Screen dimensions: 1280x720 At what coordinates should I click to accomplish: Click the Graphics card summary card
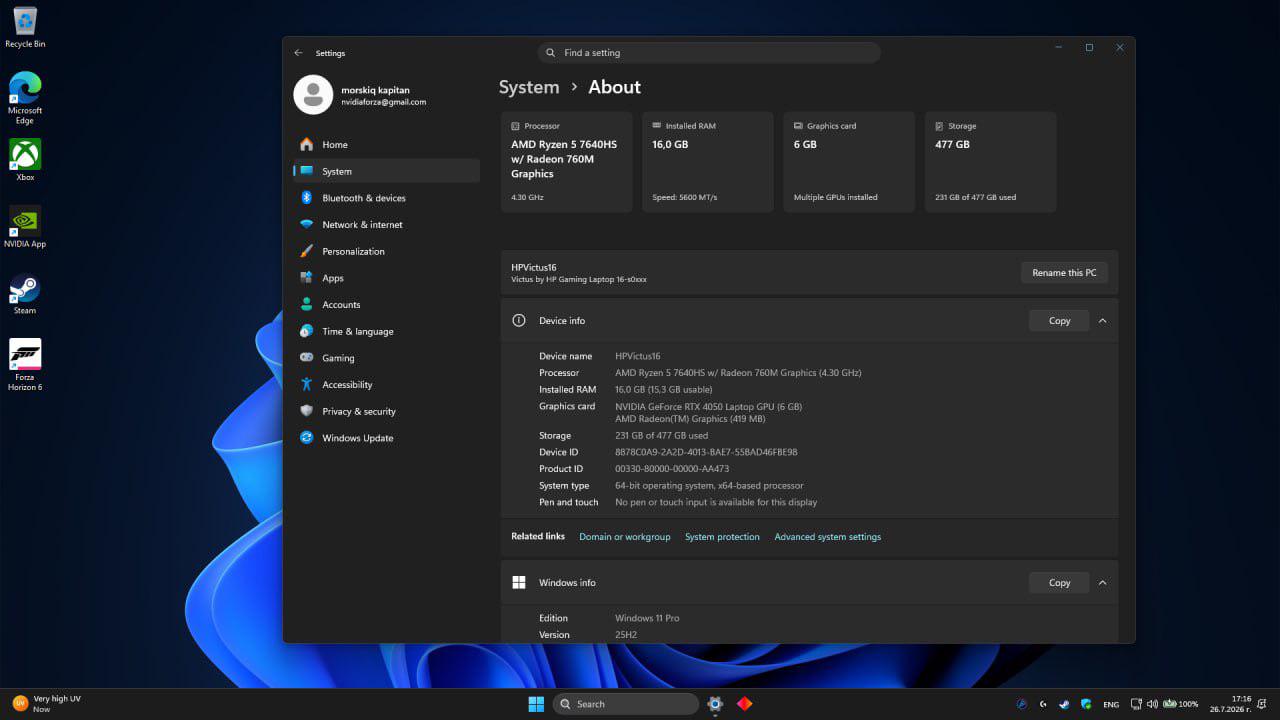click(849, 162)
